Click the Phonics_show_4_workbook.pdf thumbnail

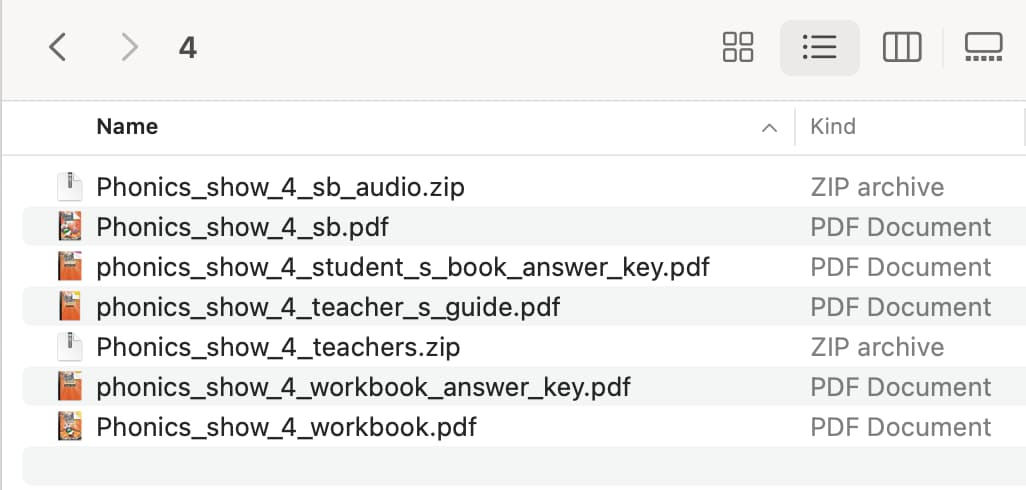click(x=69, y=427)
